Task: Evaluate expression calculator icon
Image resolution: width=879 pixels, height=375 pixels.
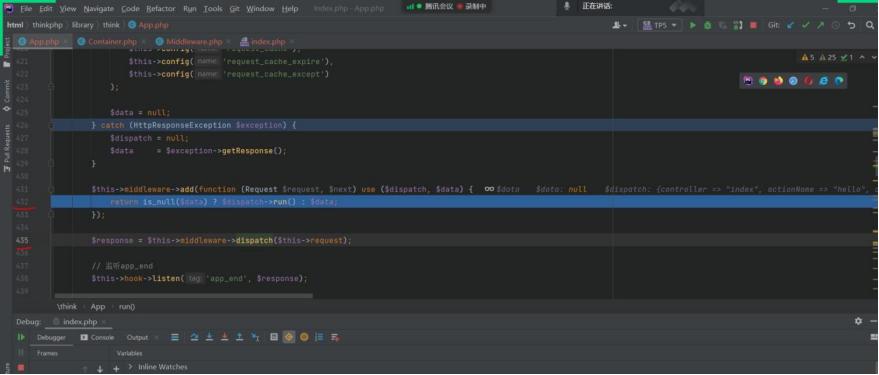Action: (x=274, y=337)
